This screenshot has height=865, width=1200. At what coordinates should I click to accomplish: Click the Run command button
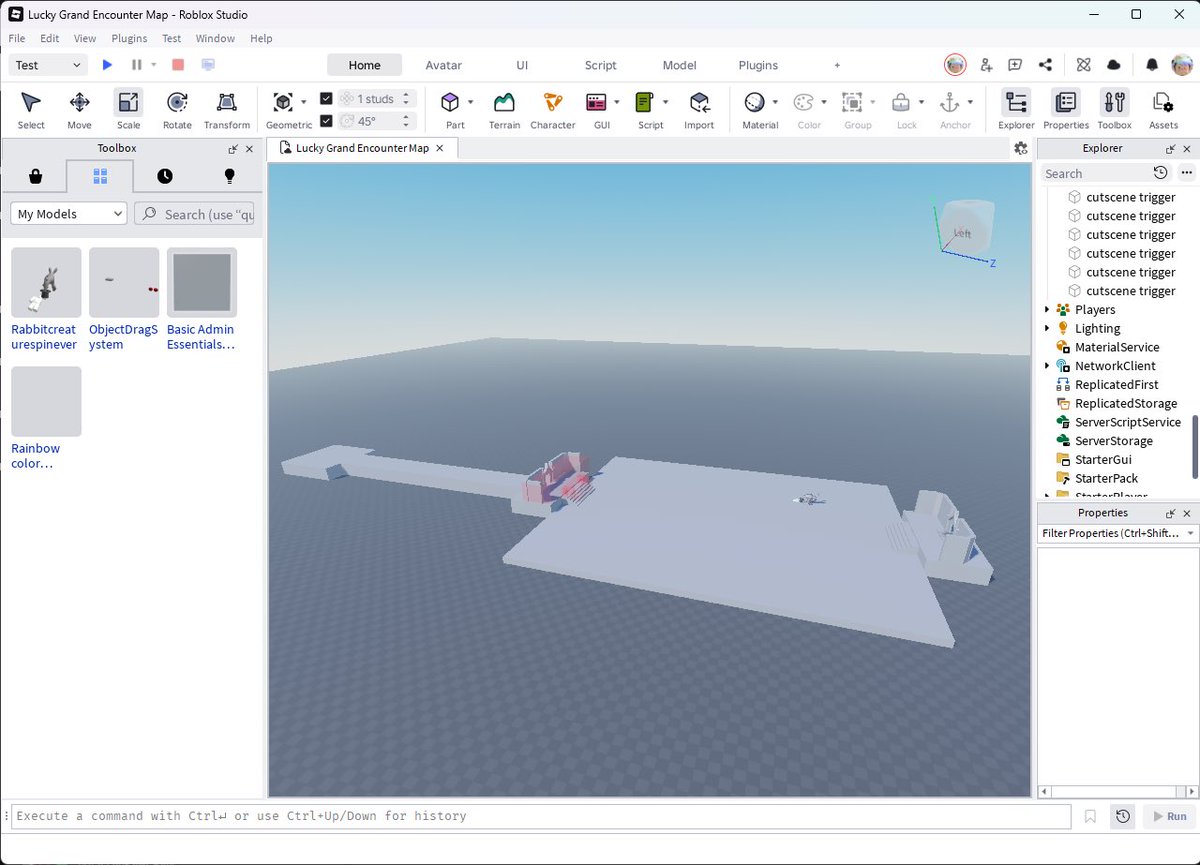[1168, 816]
